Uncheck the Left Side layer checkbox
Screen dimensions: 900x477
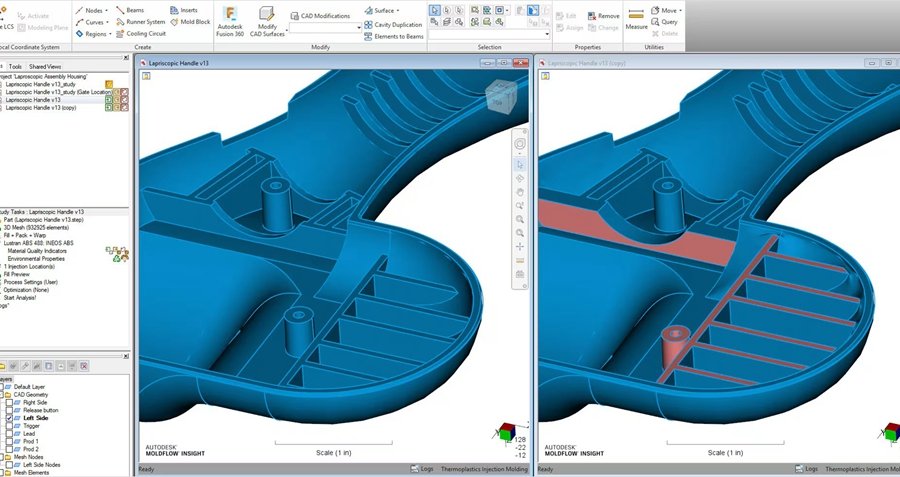[x=9, y=418]
